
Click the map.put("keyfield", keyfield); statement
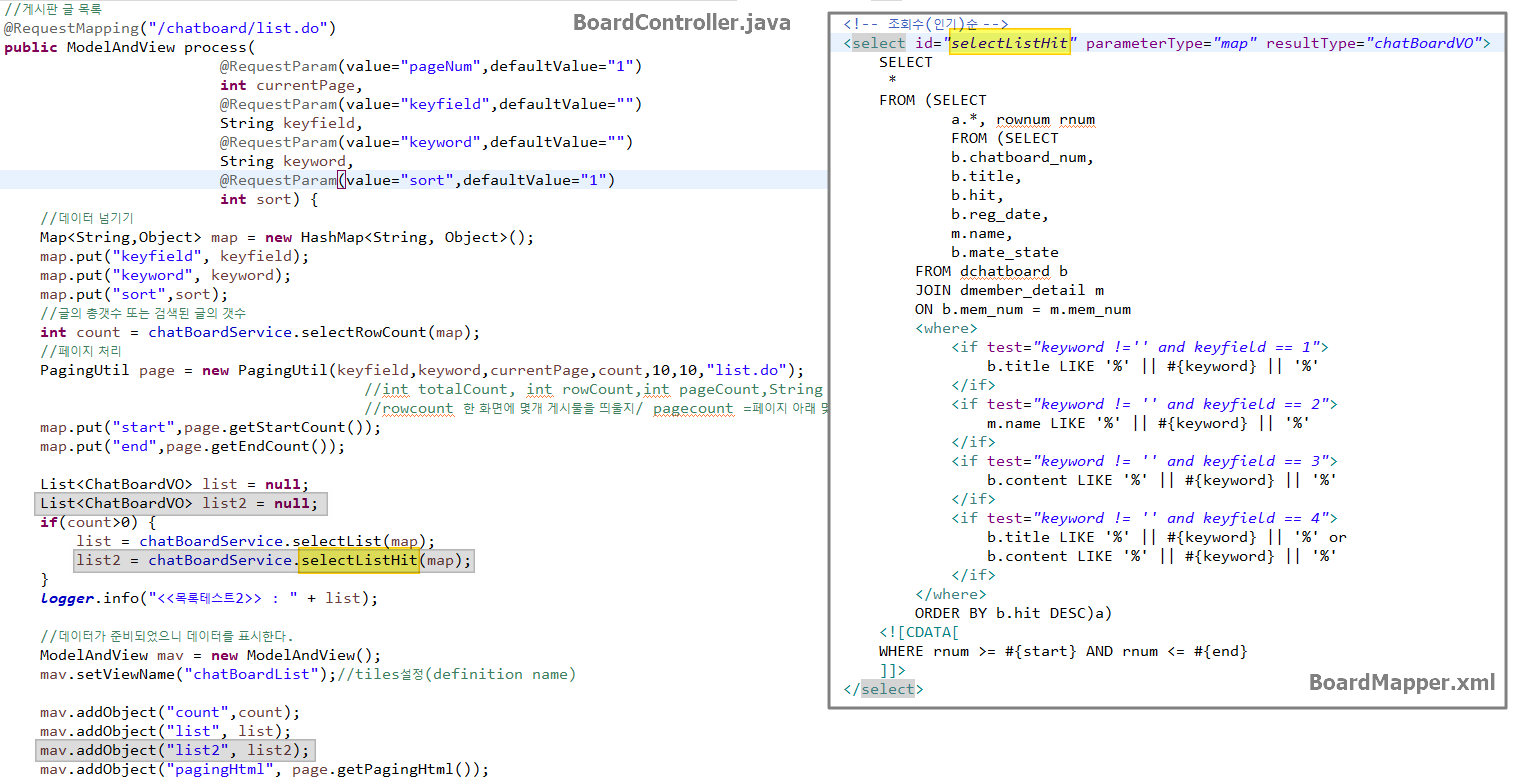175,256
